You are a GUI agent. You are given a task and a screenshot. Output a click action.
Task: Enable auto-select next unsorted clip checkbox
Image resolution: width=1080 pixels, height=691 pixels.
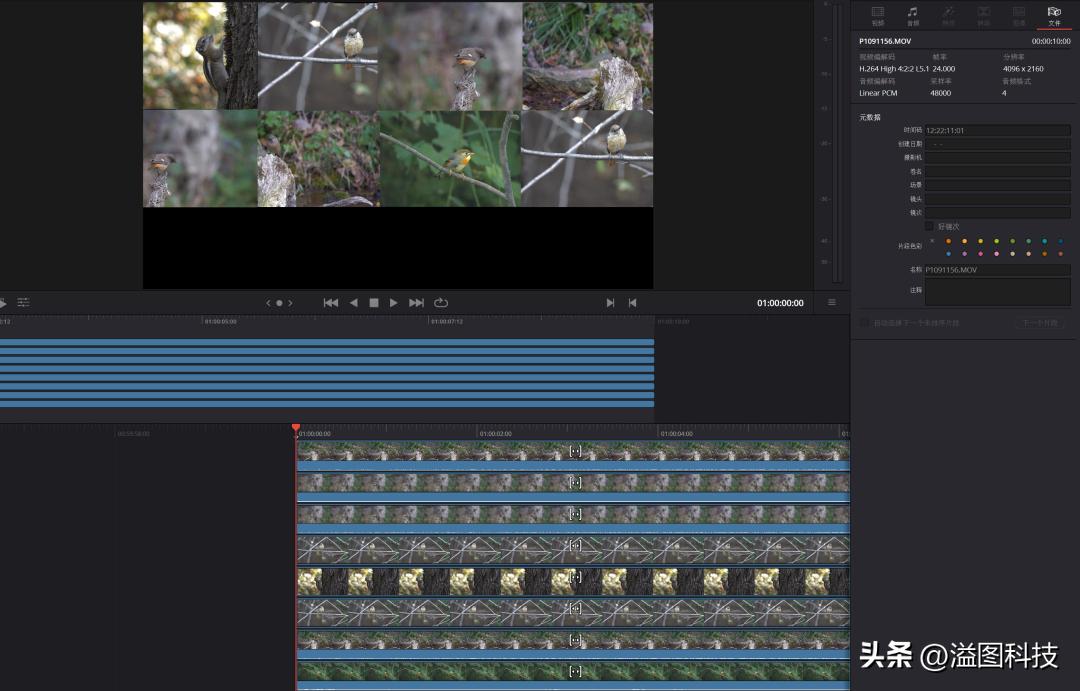[865, 323]
